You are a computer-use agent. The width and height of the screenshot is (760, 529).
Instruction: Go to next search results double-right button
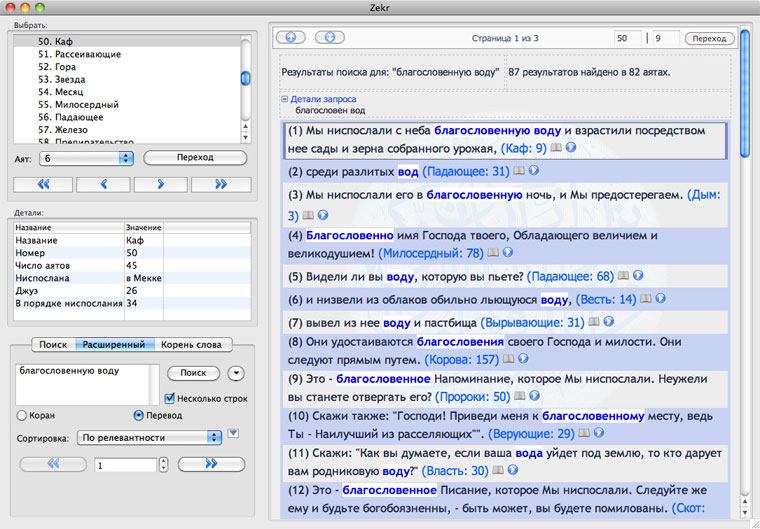point(211,464)
